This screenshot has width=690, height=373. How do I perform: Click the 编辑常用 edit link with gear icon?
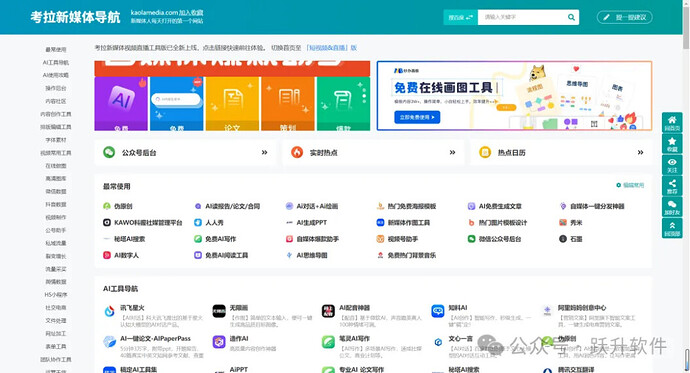[x=630, y=185]
